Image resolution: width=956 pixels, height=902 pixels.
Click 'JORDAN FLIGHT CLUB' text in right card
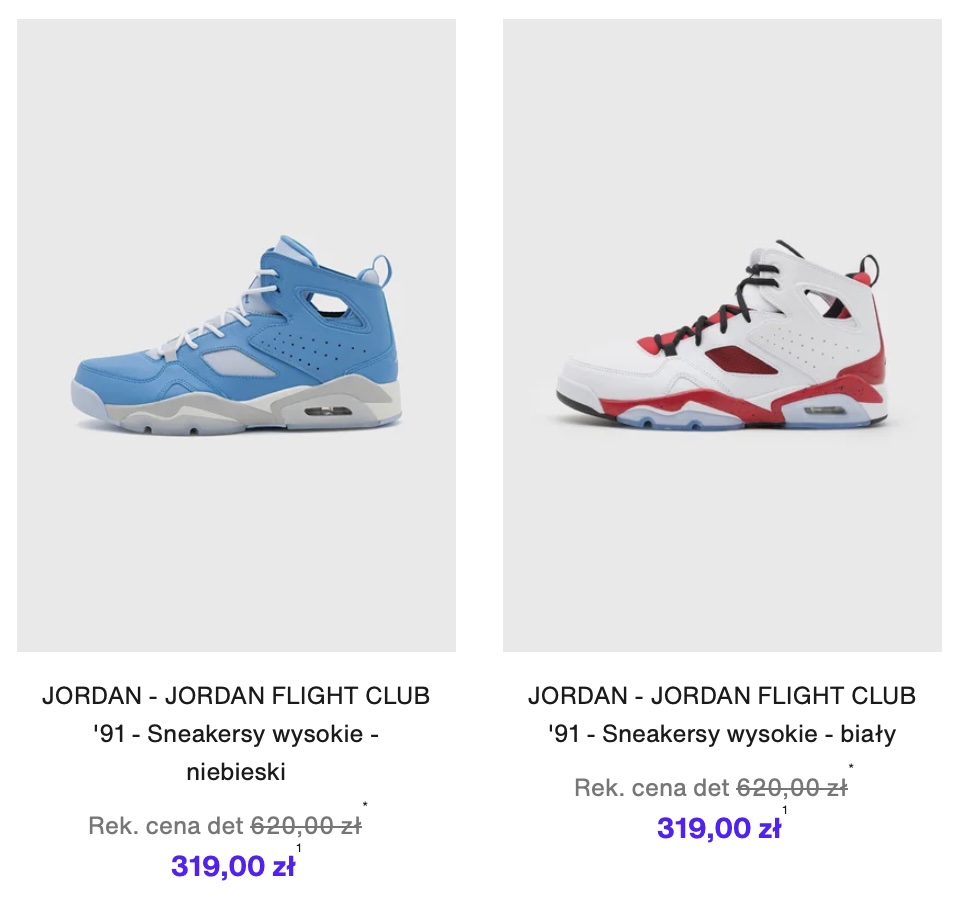point(783,696)
